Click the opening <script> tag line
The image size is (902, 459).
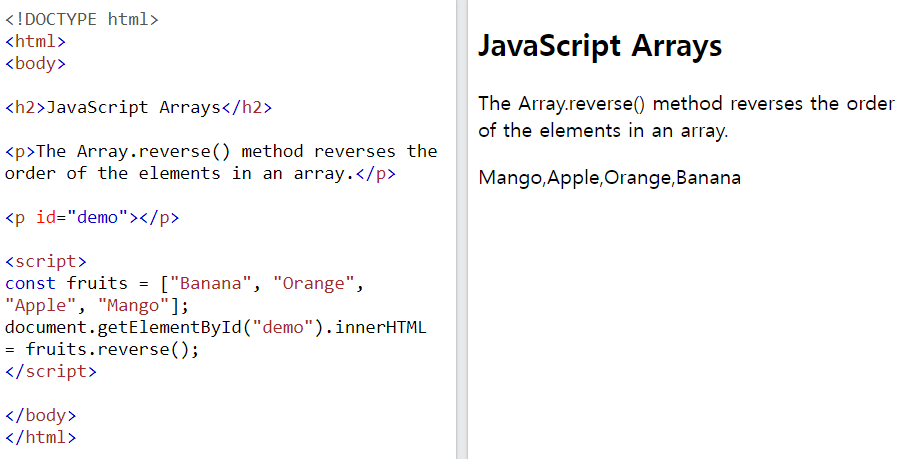[x=45, y=262]
